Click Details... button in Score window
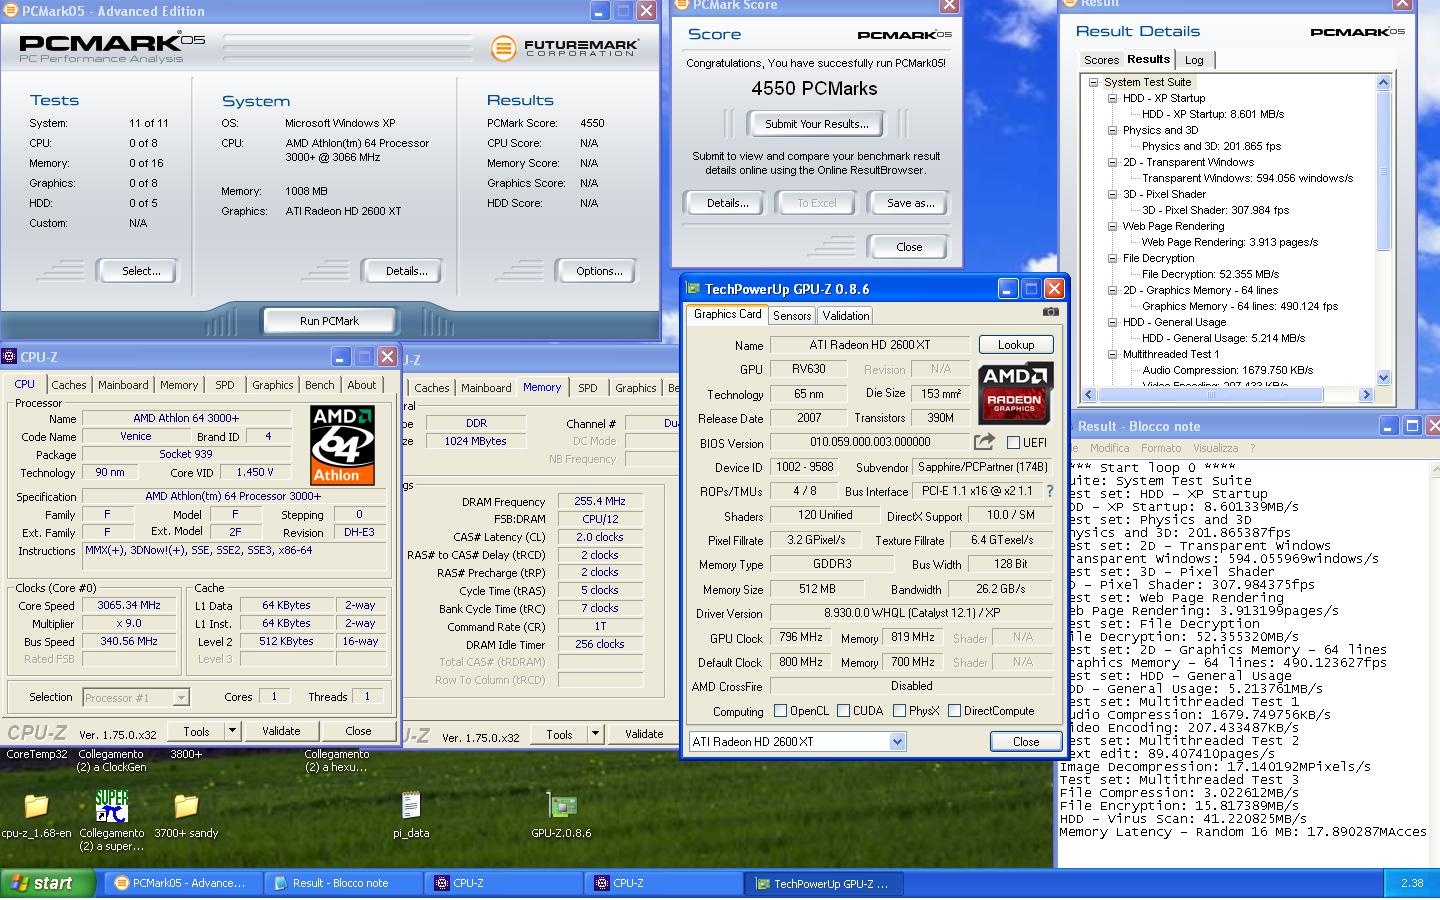The width and height of the screenshot is (1440, 900). (727, 203)
